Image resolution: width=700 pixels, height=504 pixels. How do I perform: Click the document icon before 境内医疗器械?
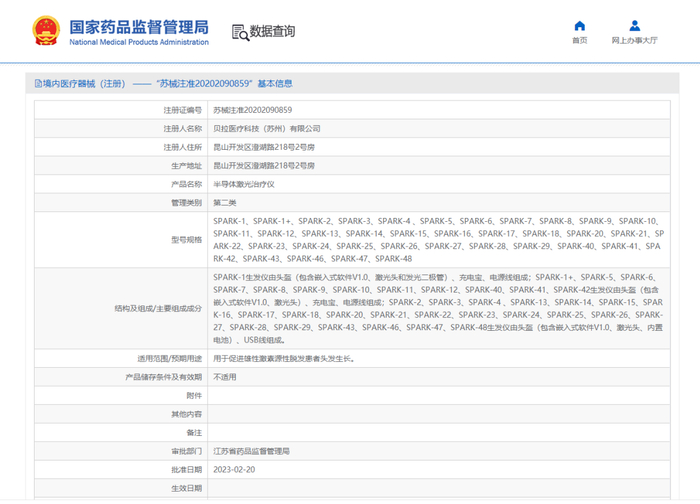click(x=37, y=84)
